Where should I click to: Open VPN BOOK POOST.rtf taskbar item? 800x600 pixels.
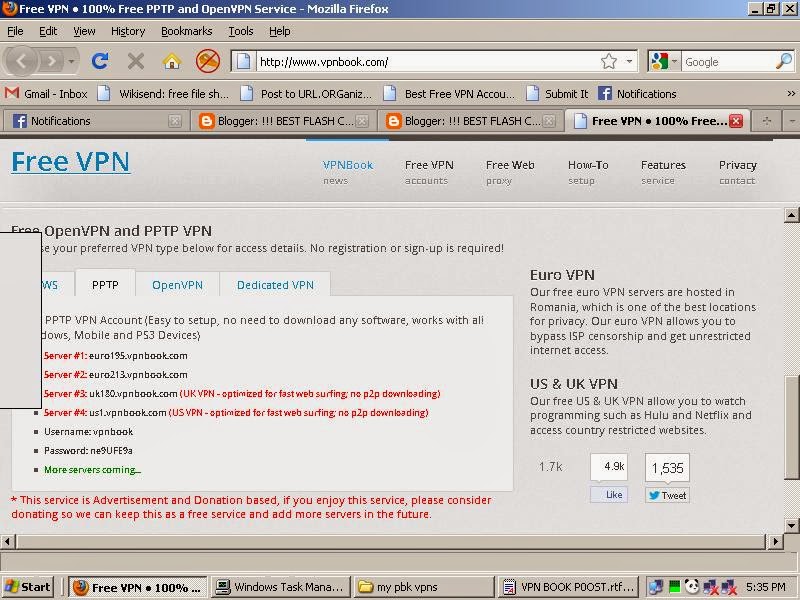tap(568, 587)
